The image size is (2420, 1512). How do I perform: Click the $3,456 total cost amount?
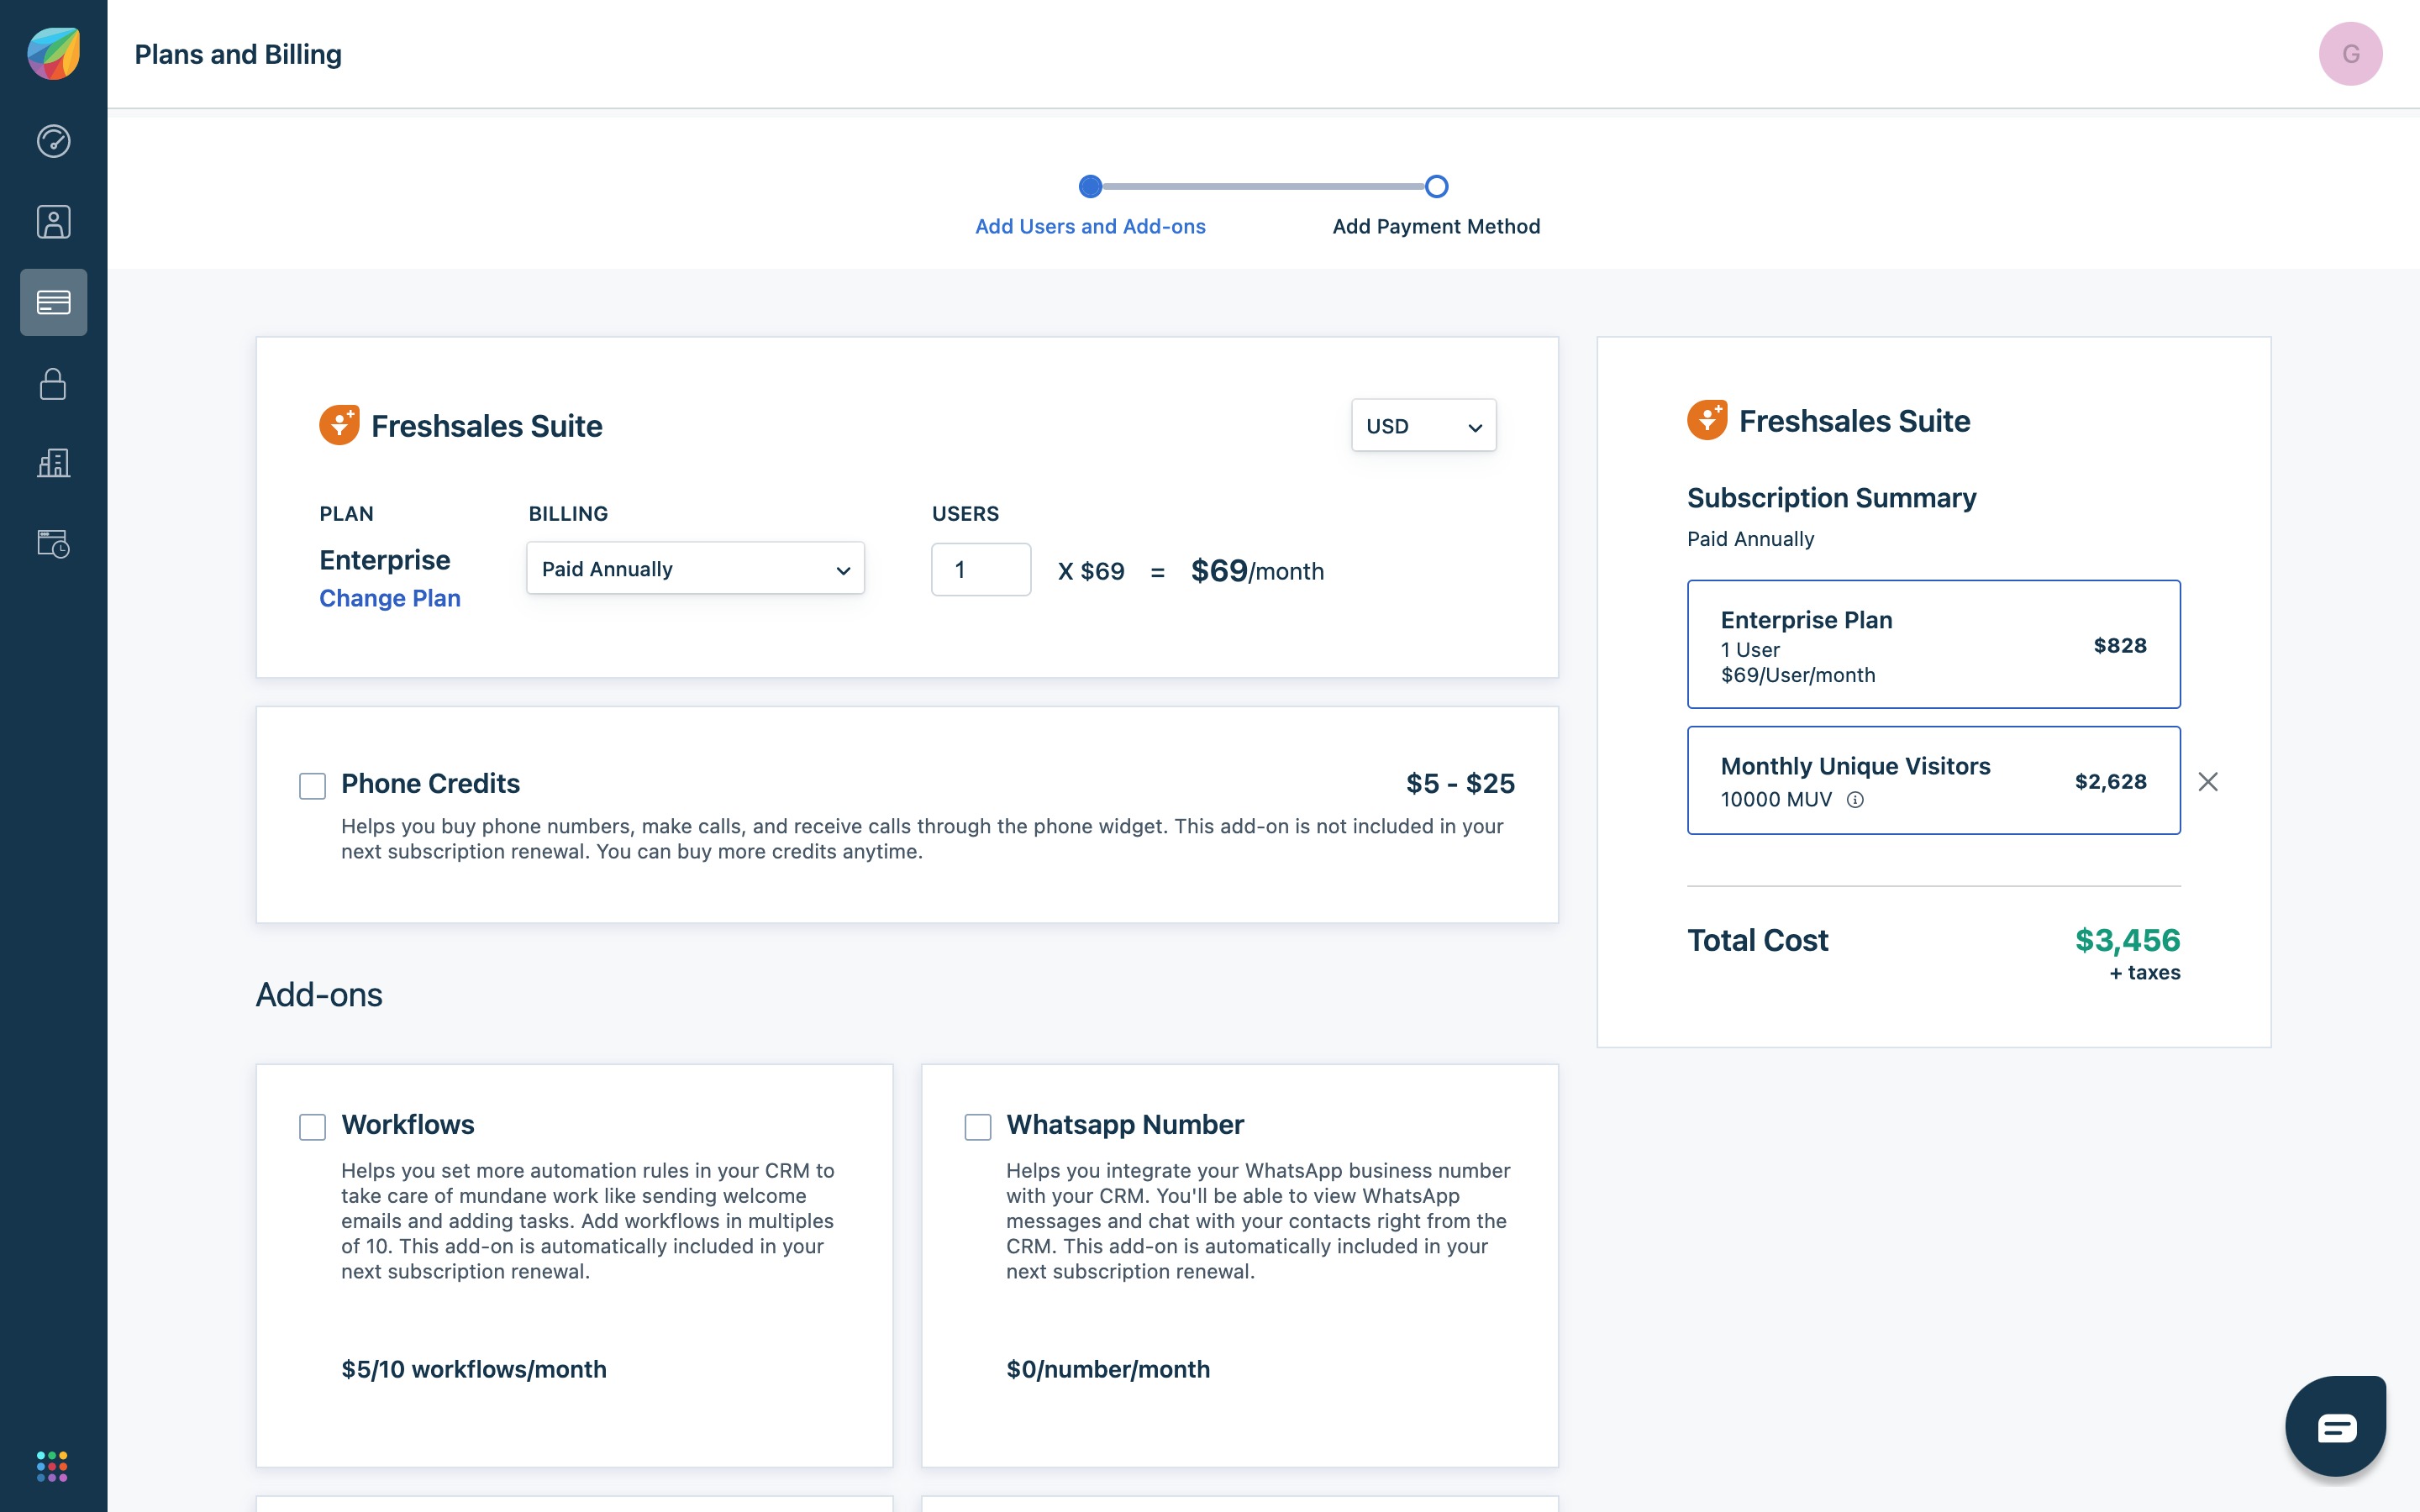pos(2127,940)
